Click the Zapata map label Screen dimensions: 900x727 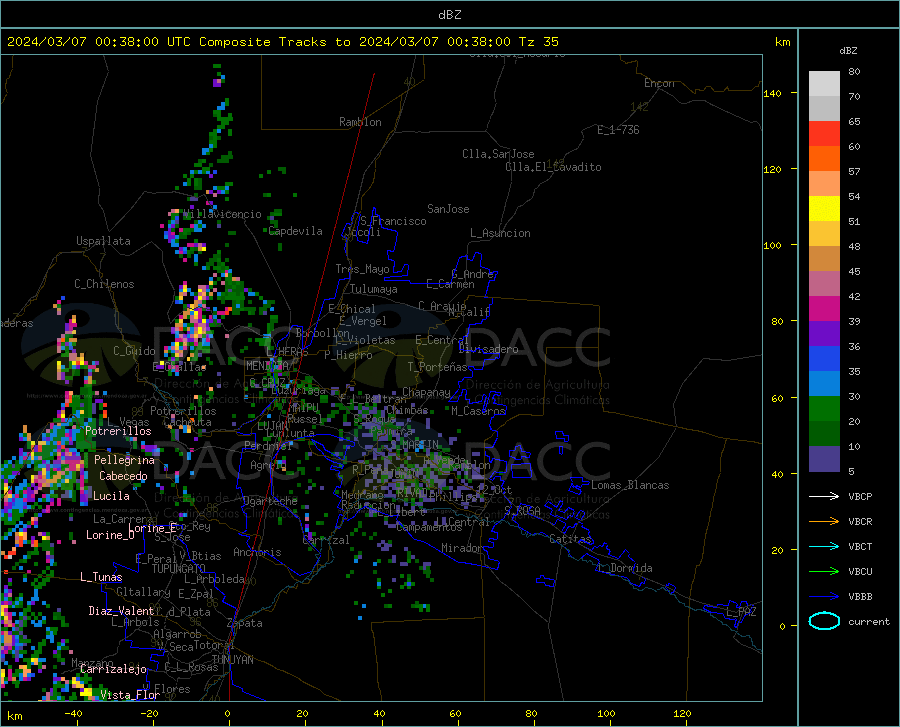coord(245,623)
